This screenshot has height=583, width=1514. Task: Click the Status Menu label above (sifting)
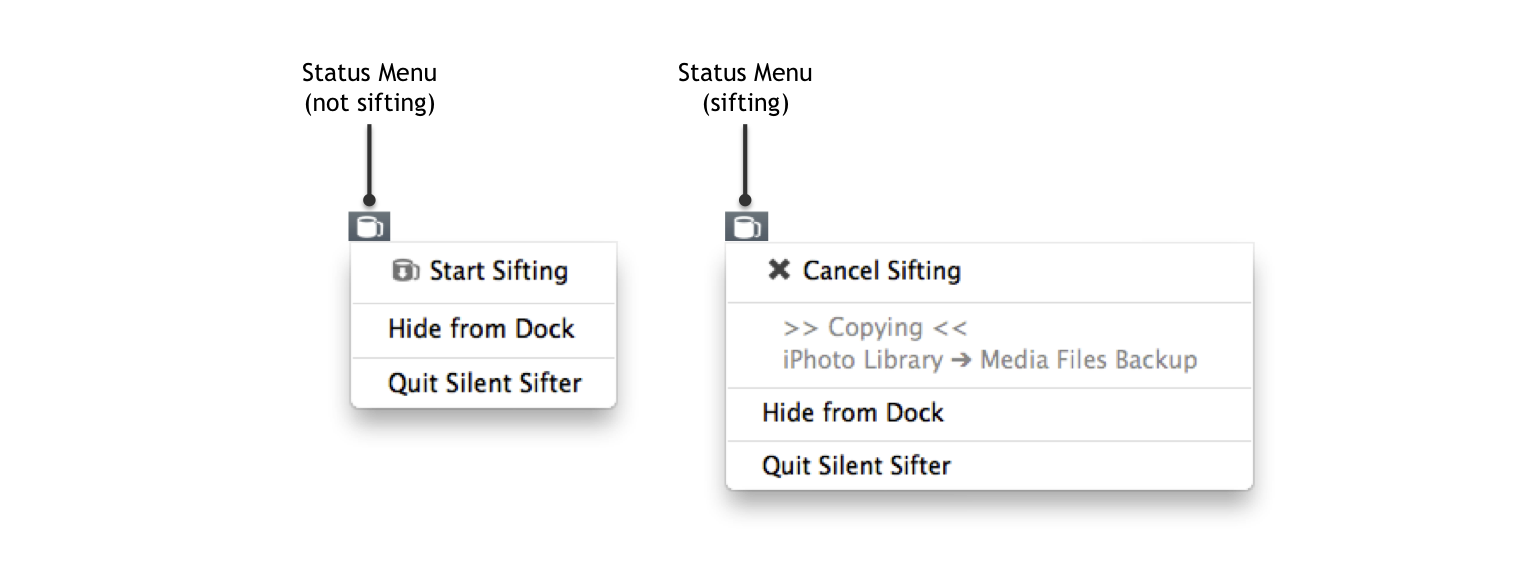click(x=745, y=73)
